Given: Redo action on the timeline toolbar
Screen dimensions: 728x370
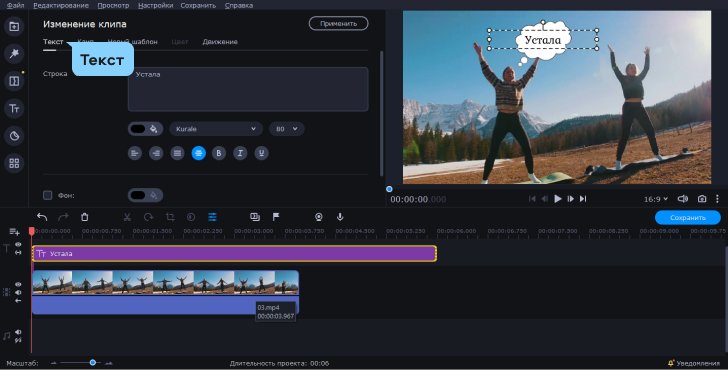Looking at the screenshot, I should coord(63,217).
